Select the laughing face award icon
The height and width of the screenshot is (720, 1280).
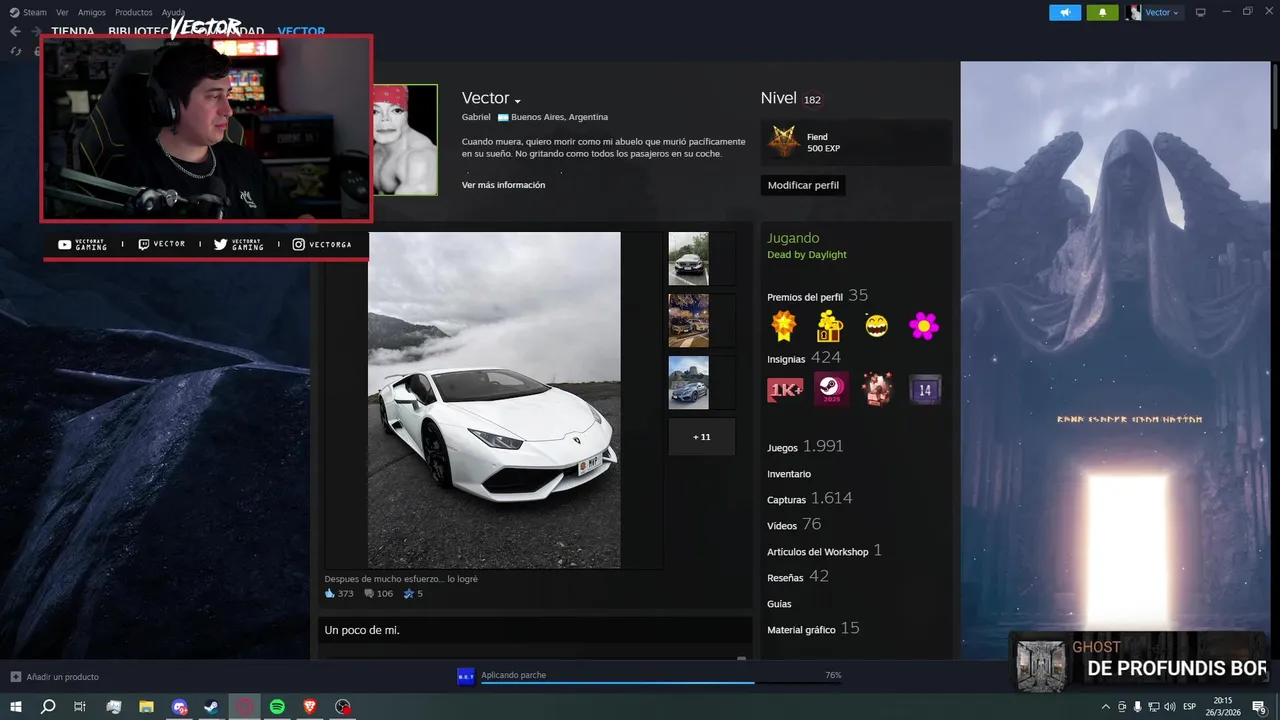877,326
